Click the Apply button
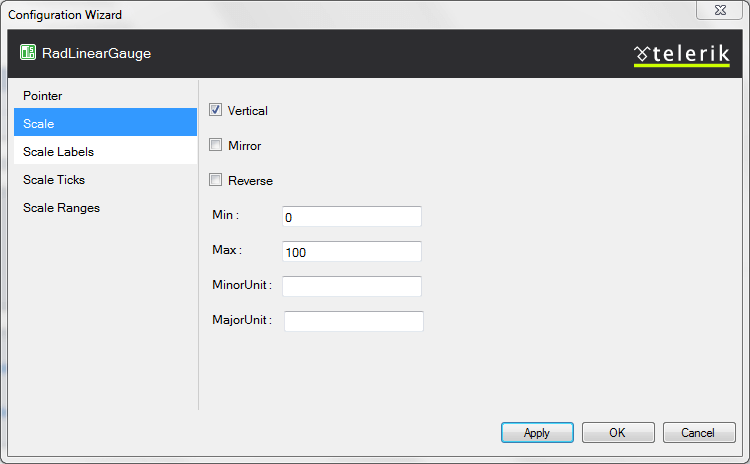The height and width of the screenshot is (464, 750). (537, 432)
